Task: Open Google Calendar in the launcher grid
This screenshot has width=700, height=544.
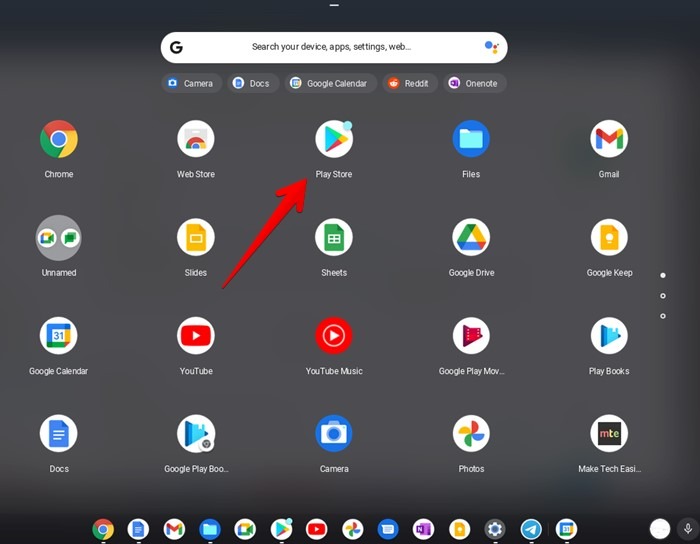Action: click(x=58, y=336)
